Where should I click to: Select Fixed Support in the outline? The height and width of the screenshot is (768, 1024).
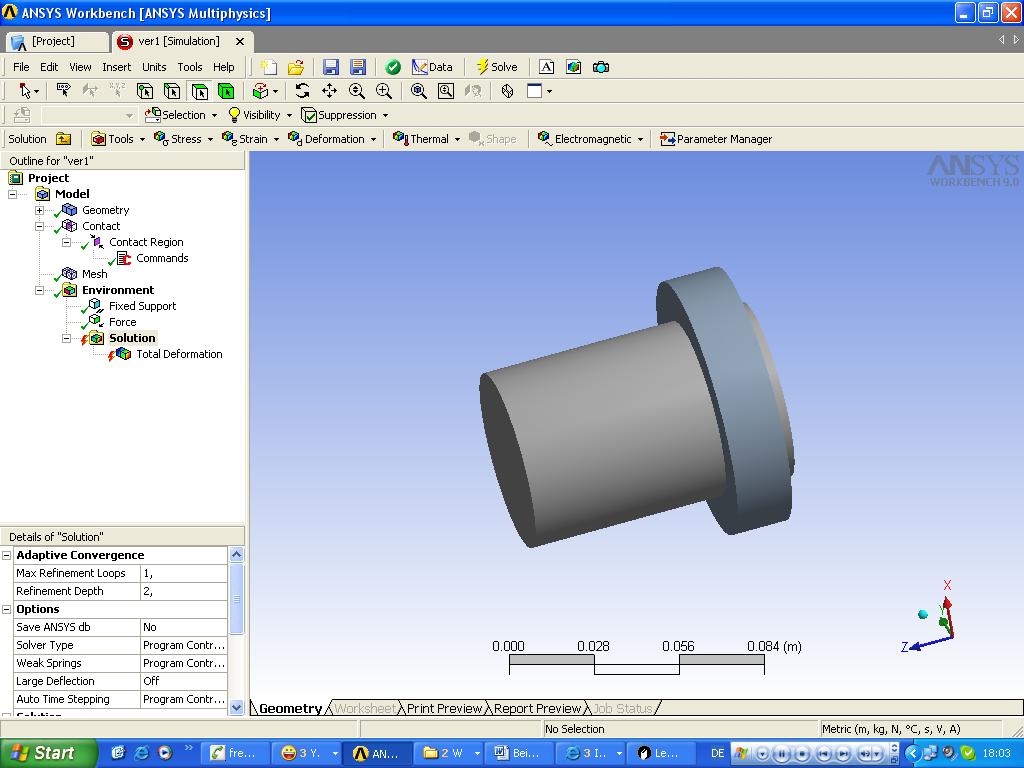click(x=142, y=306)
